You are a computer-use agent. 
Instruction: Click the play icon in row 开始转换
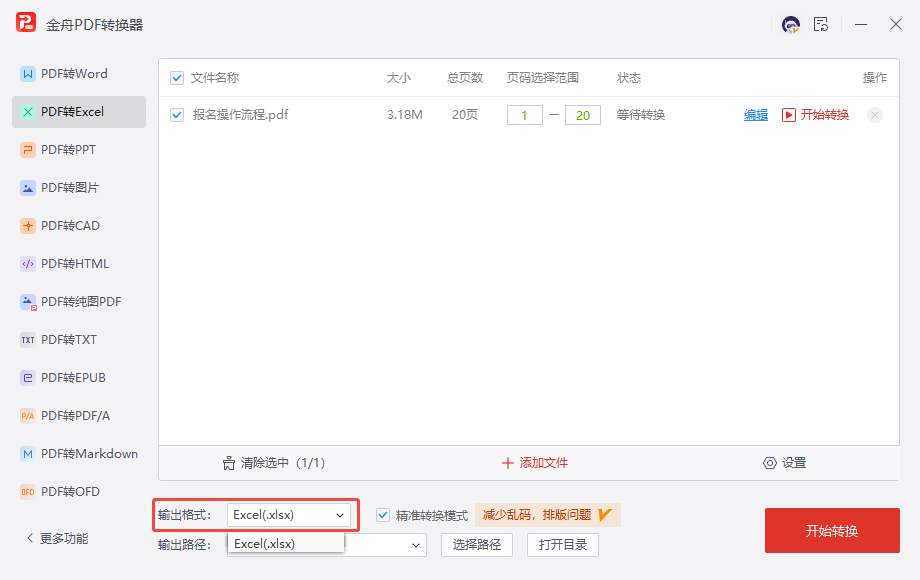(789, 115)
